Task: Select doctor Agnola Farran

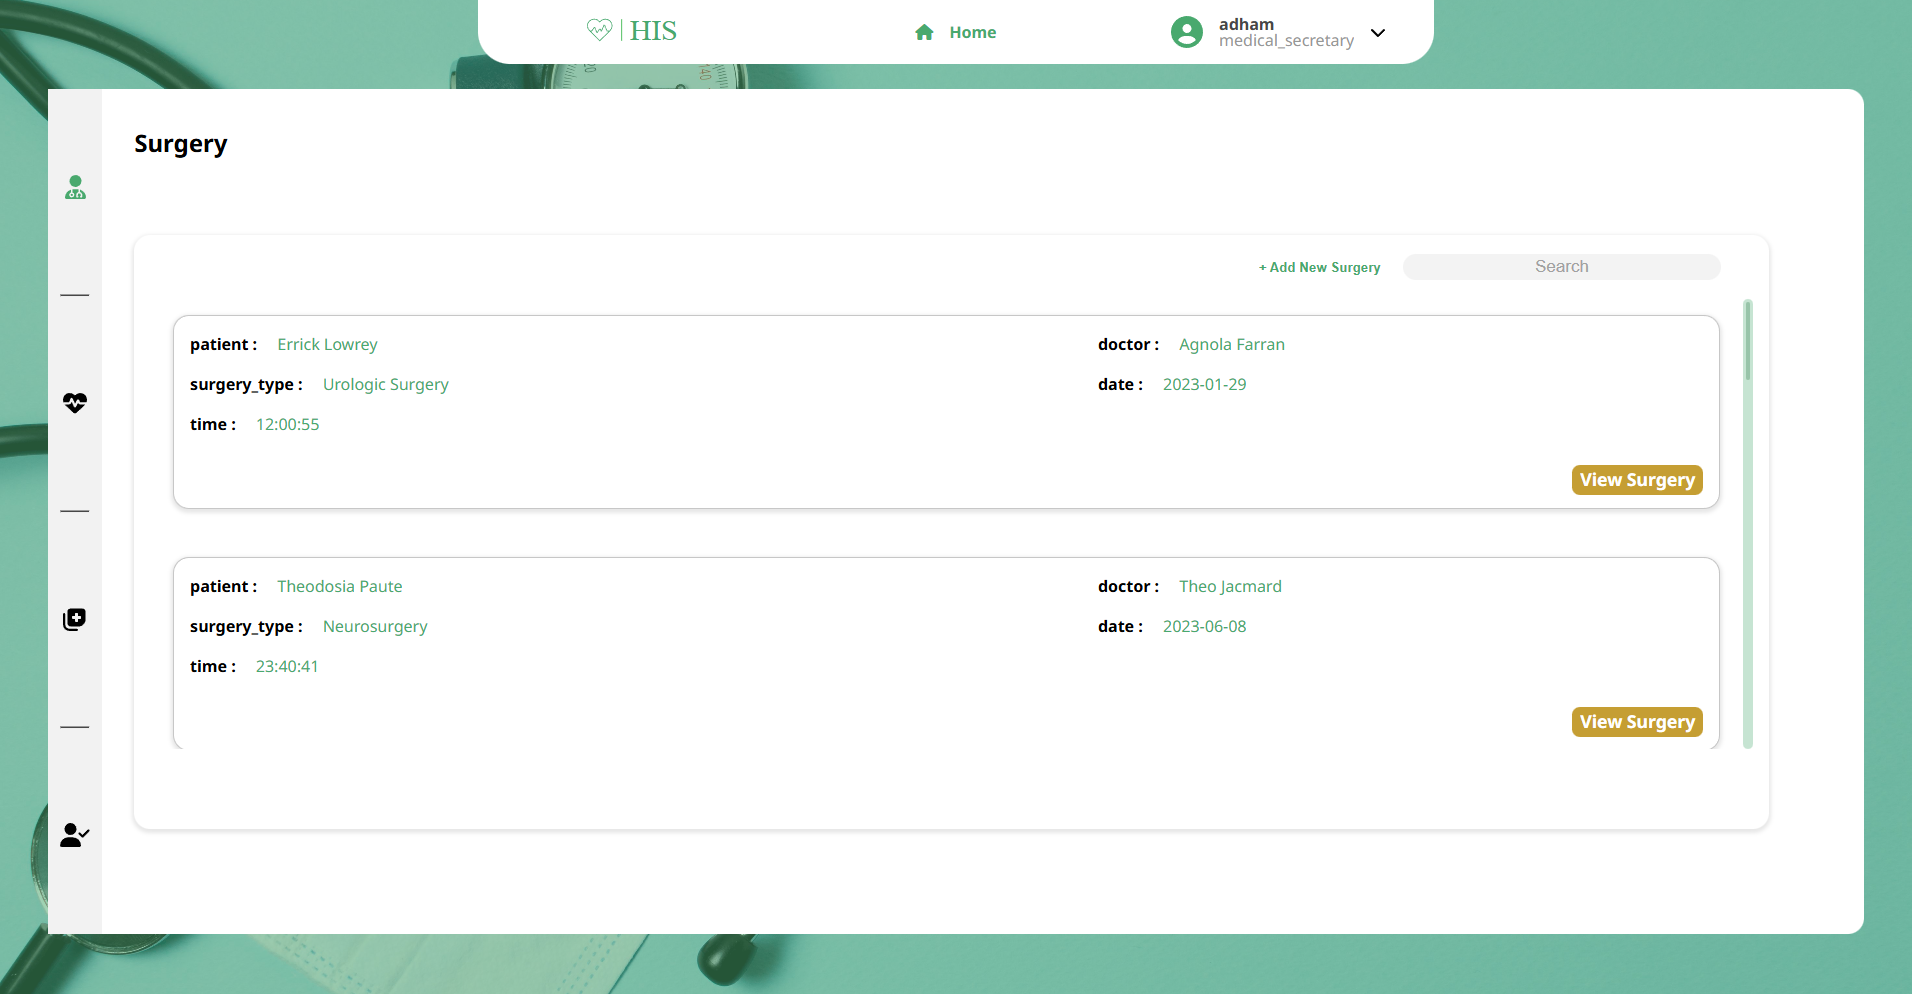Action: point(1232,344)
